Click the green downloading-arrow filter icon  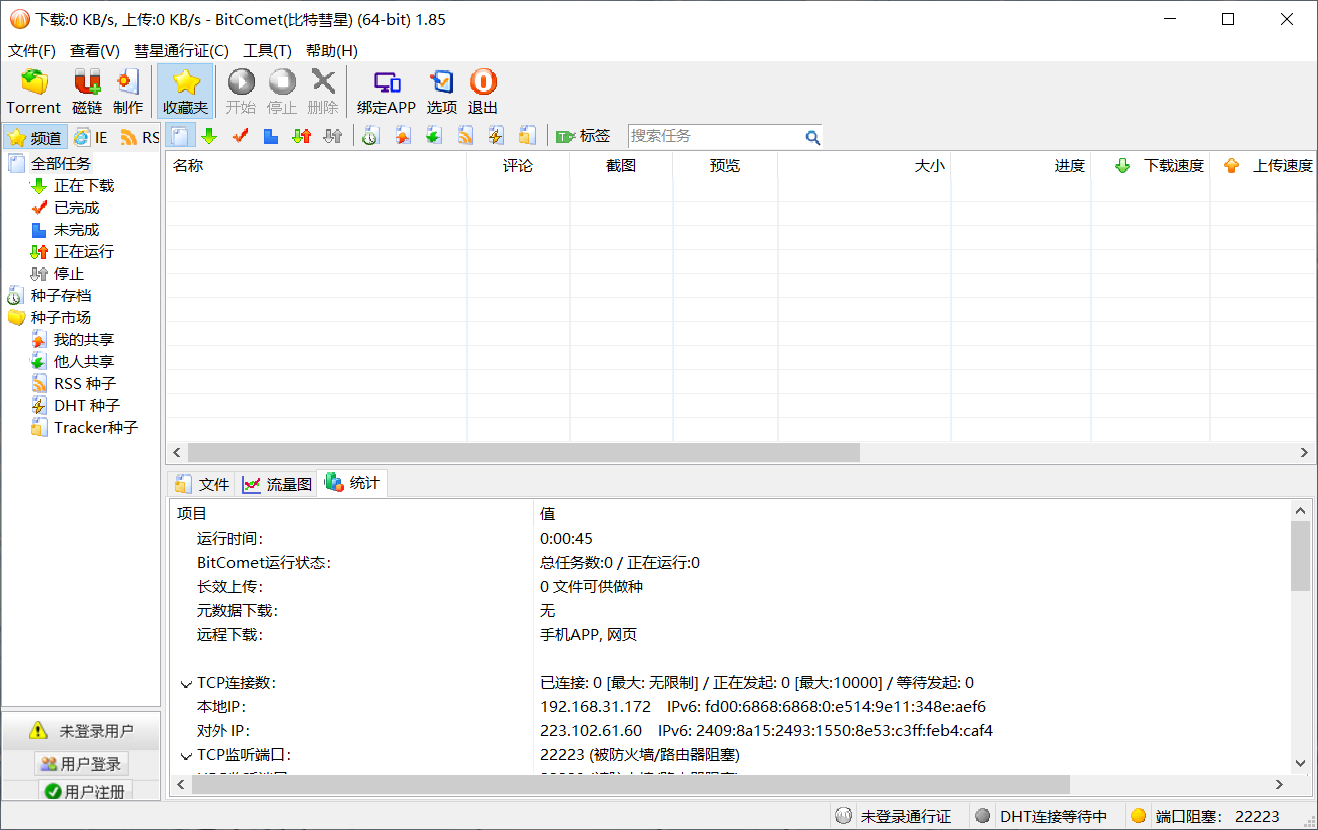(x=209, y=136)
